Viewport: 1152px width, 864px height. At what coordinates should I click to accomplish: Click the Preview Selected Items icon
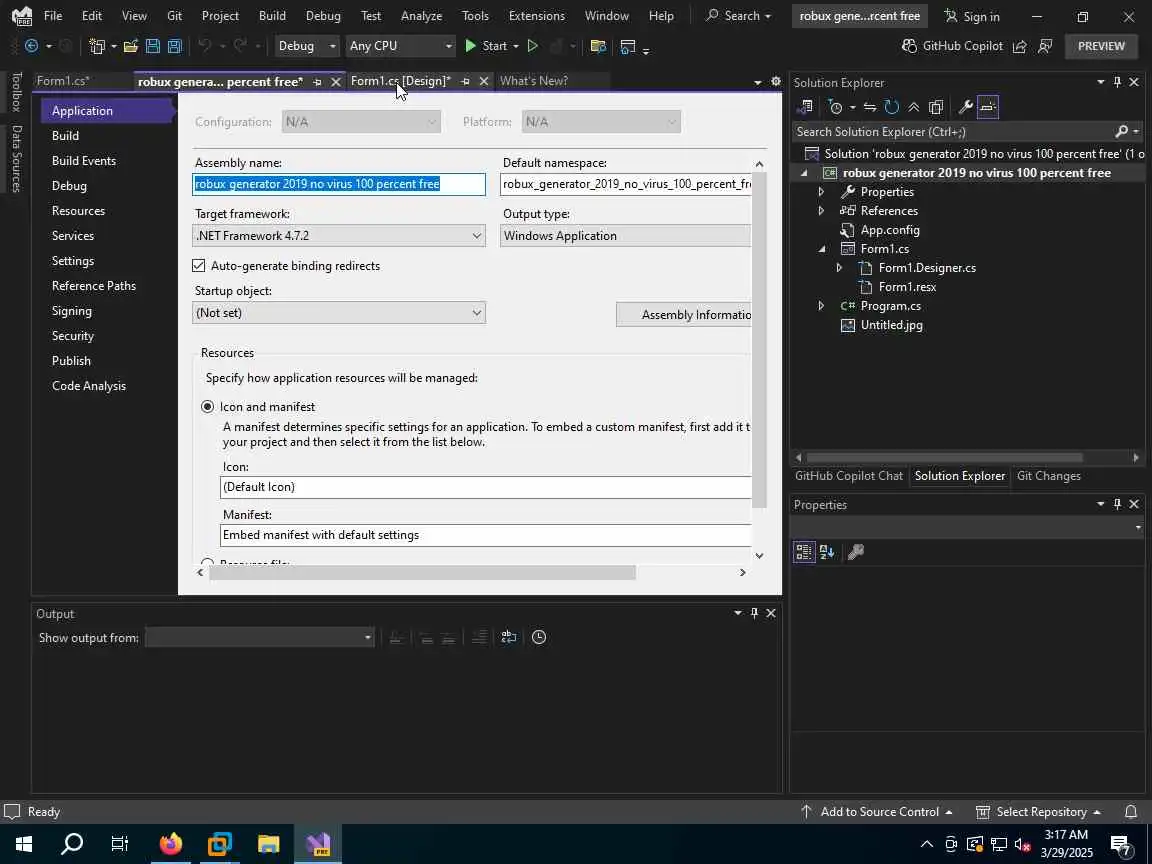click(x=988, y=107)
